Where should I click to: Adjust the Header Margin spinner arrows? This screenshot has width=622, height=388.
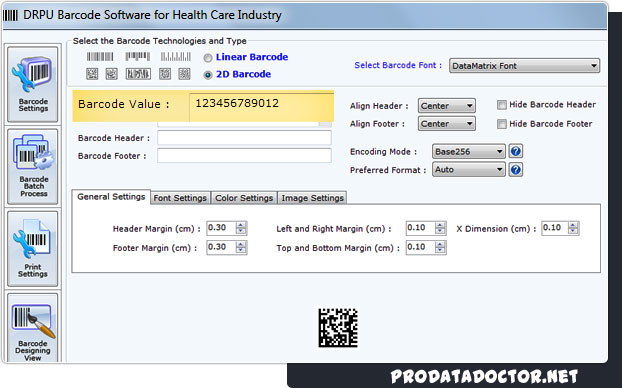point(241,228)
